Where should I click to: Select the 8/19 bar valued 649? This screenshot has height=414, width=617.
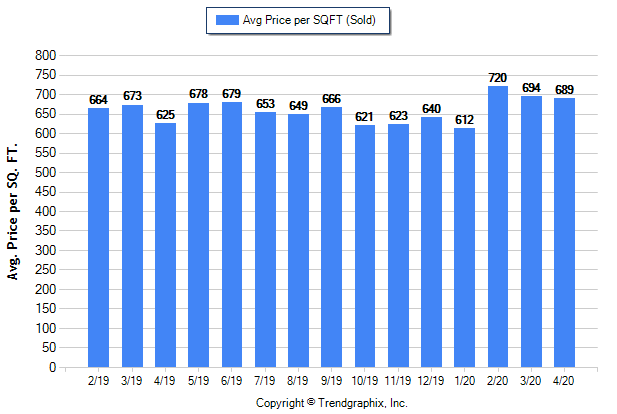pyautogui.click(x=298, y=241)
